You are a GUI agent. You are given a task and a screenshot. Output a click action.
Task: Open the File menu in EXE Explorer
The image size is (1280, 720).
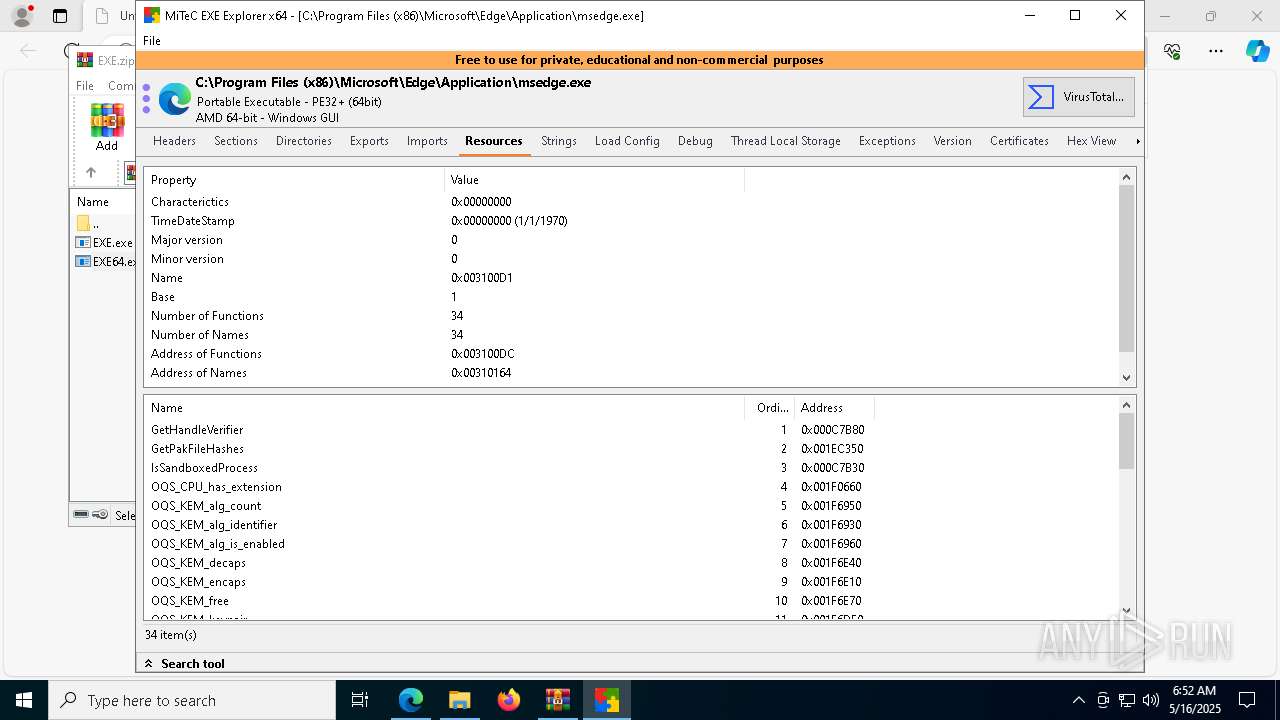(152, 41)
